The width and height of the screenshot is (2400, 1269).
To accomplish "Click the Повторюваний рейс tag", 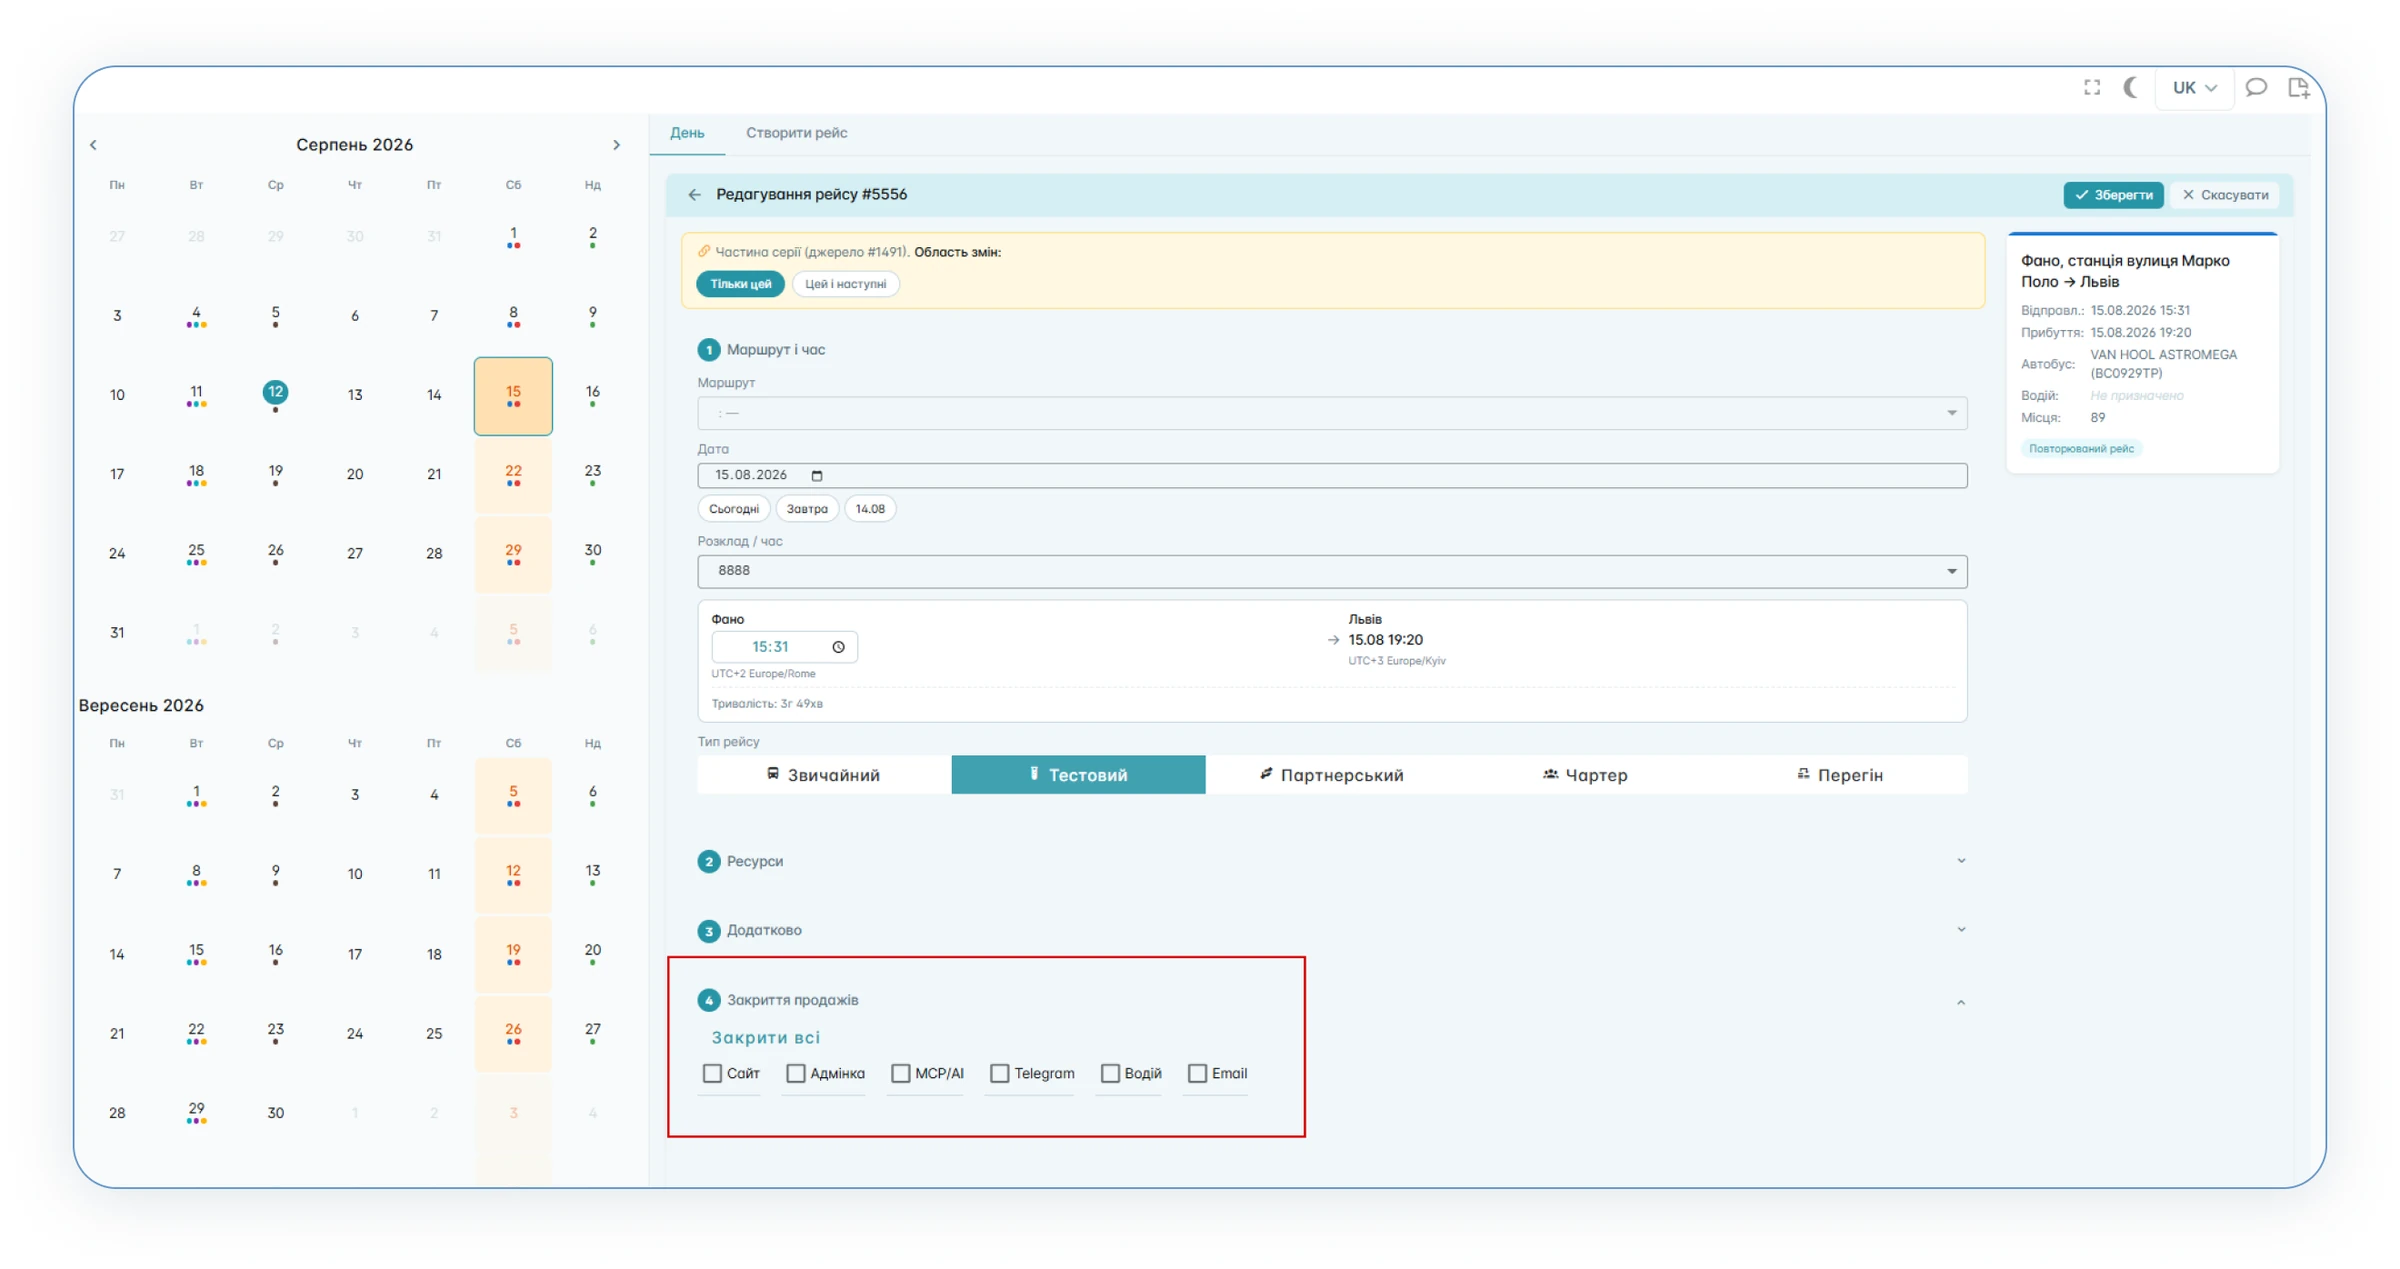I will [x=2082, y=449].
